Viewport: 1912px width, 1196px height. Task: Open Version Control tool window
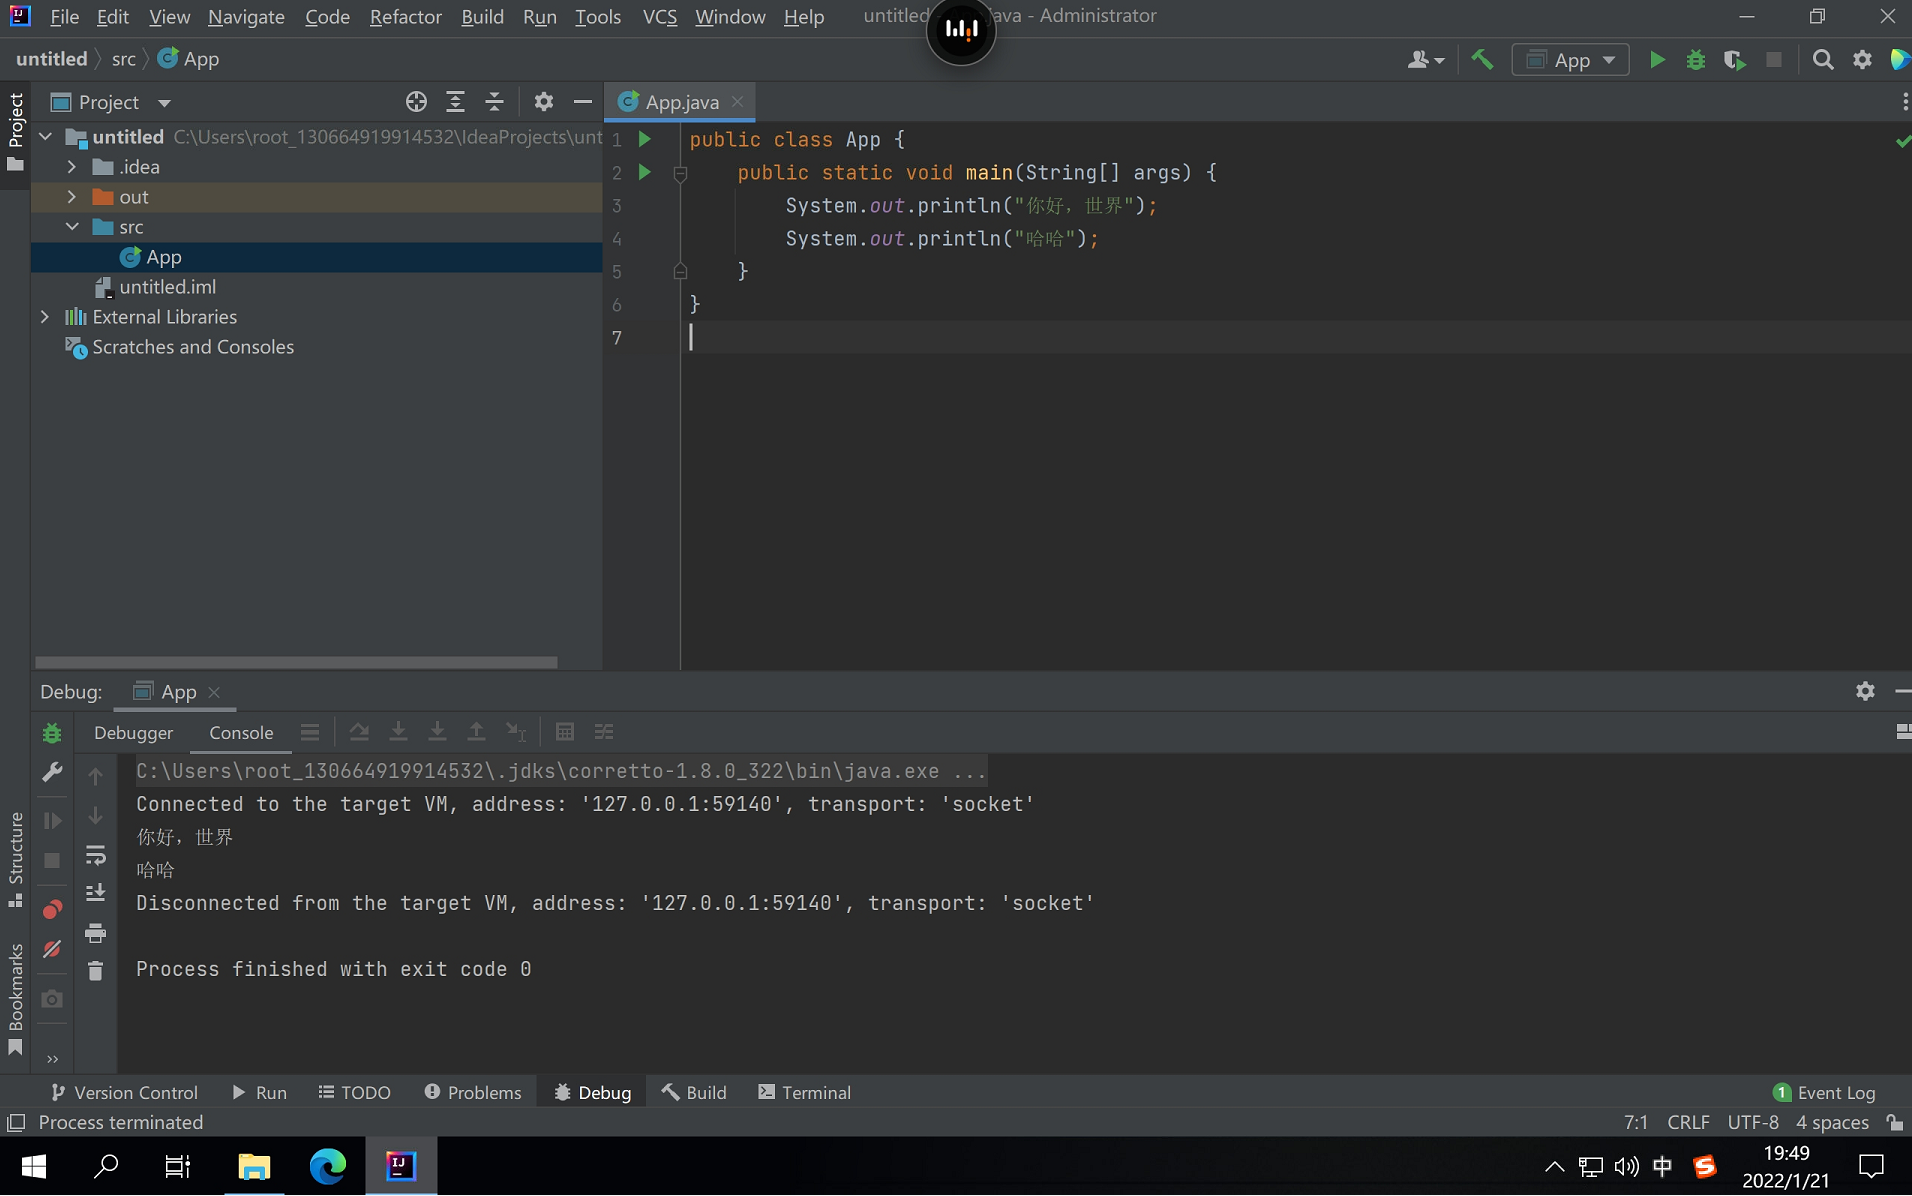coord(124,1093)
